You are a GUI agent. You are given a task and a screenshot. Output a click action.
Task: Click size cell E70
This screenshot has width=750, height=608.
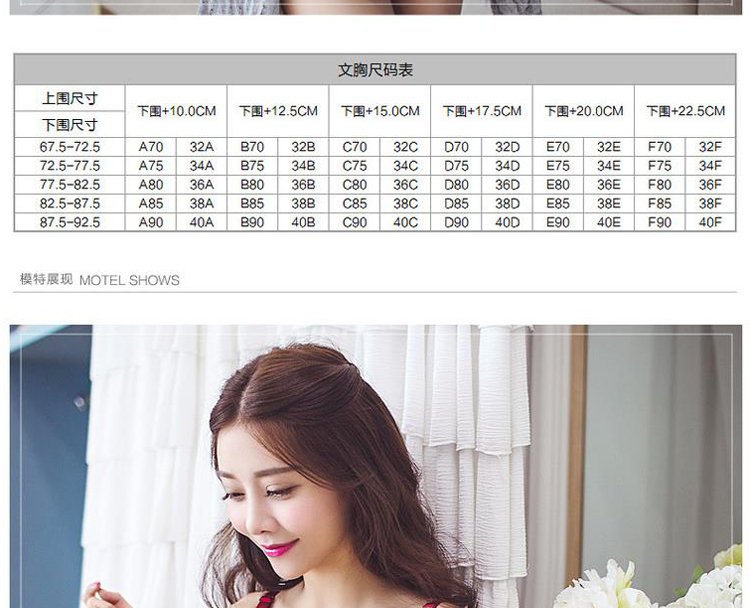tap(558, 147)
